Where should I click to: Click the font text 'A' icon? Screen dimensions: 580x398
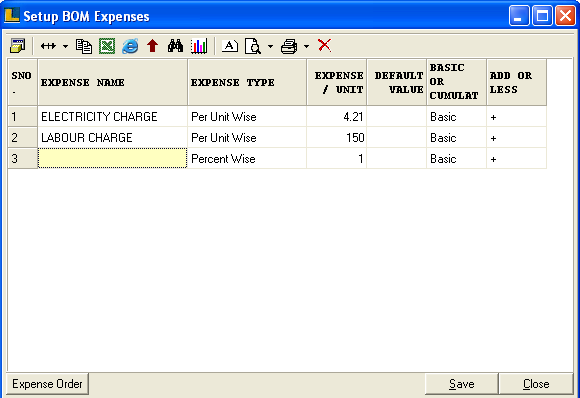pos(230,46)
